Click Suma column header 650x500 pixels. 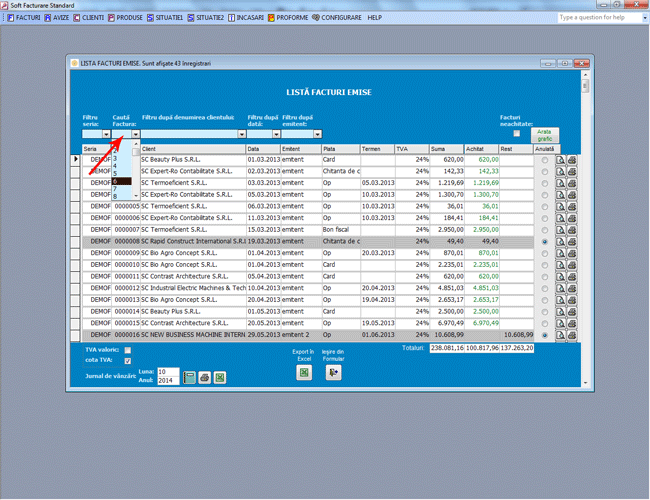click(446, 149)
